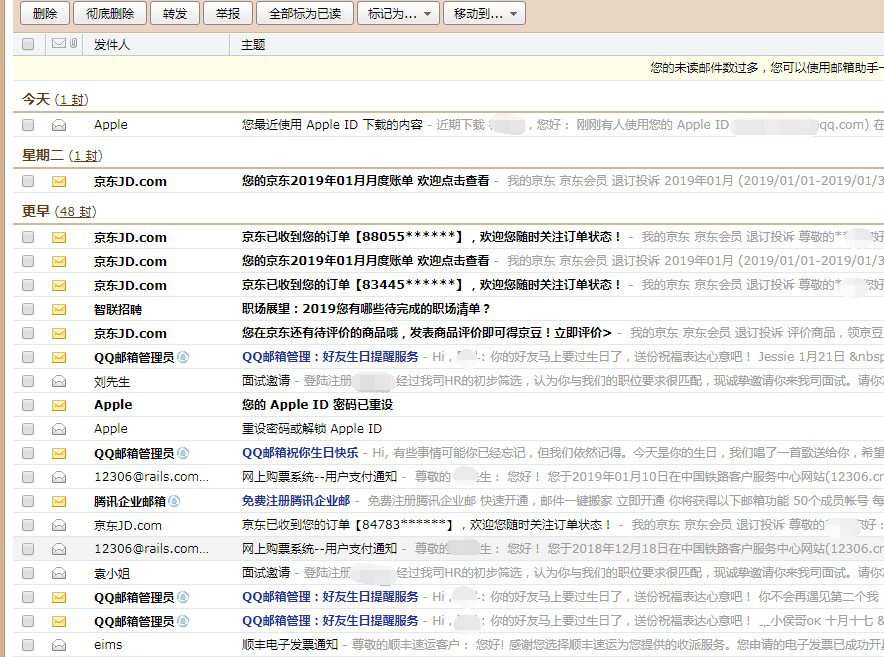Click the unread envelope icon for 智联招聘
The width and height of the screenshot is (884, 657).
pyautogui.click(x=59, y=309)
